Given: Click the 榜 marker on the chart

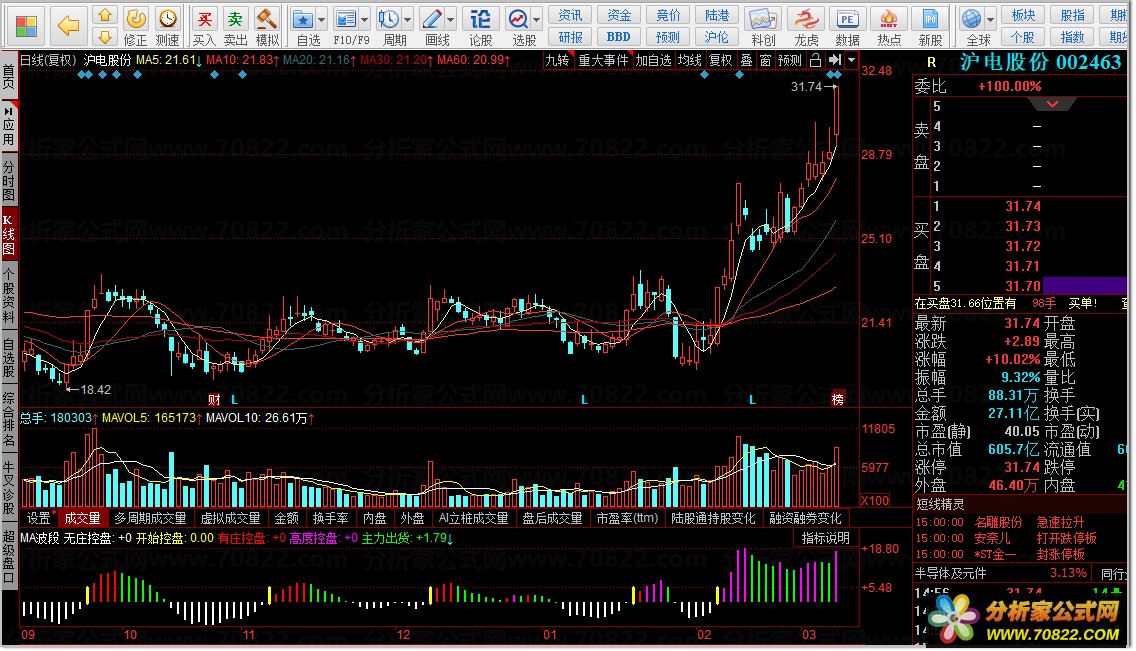Looking at the screenshot, I should tap(838, 399).
